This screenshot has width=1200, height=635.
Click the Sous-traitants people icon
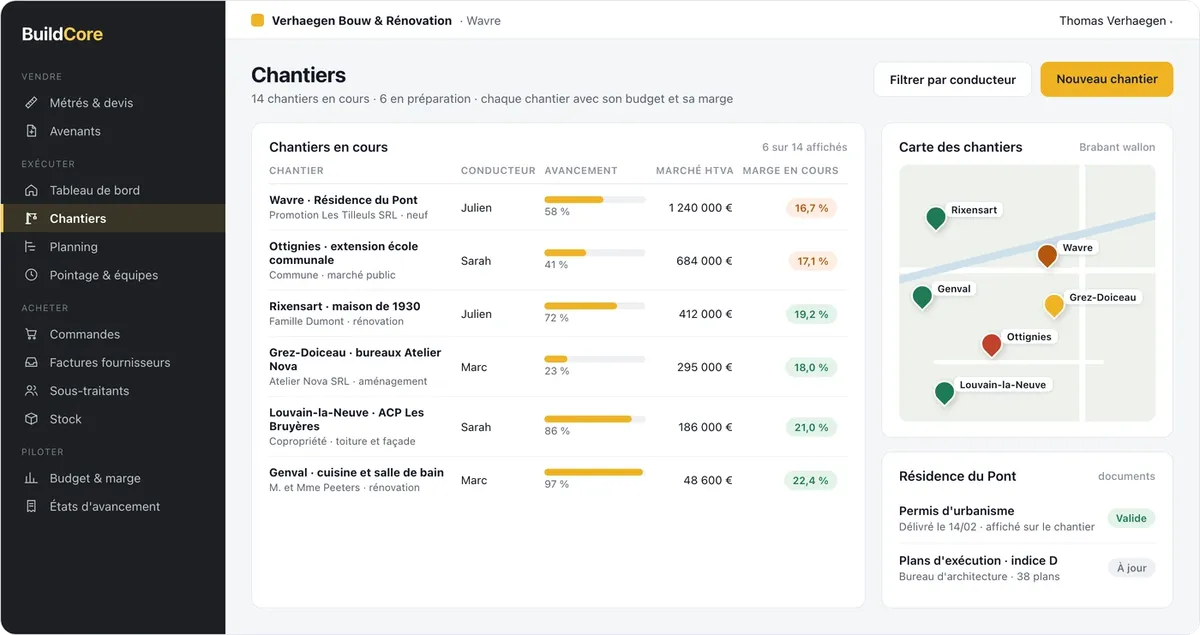click(31, 391)
